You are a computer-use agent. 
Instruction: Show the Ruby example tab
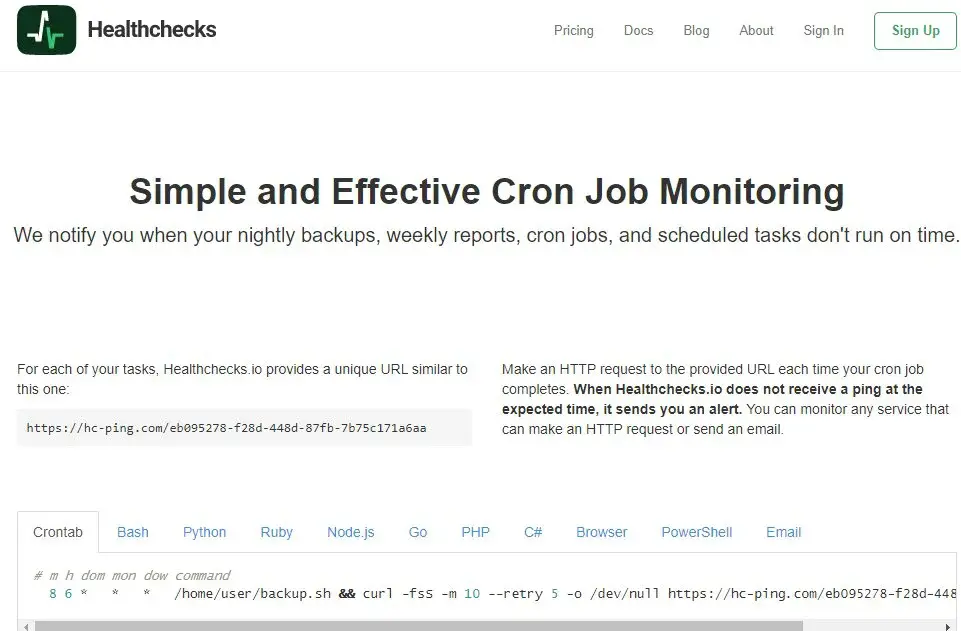(x=276, y=532)
